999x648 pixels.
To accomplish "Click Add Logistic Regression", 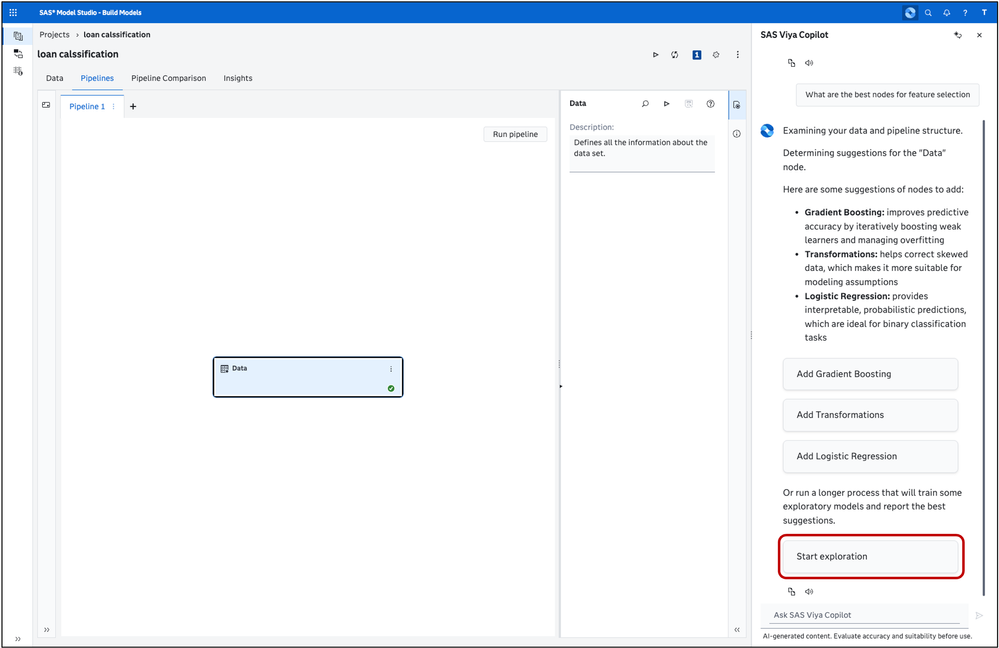I will pyautogui.click(x=870, y=456).
